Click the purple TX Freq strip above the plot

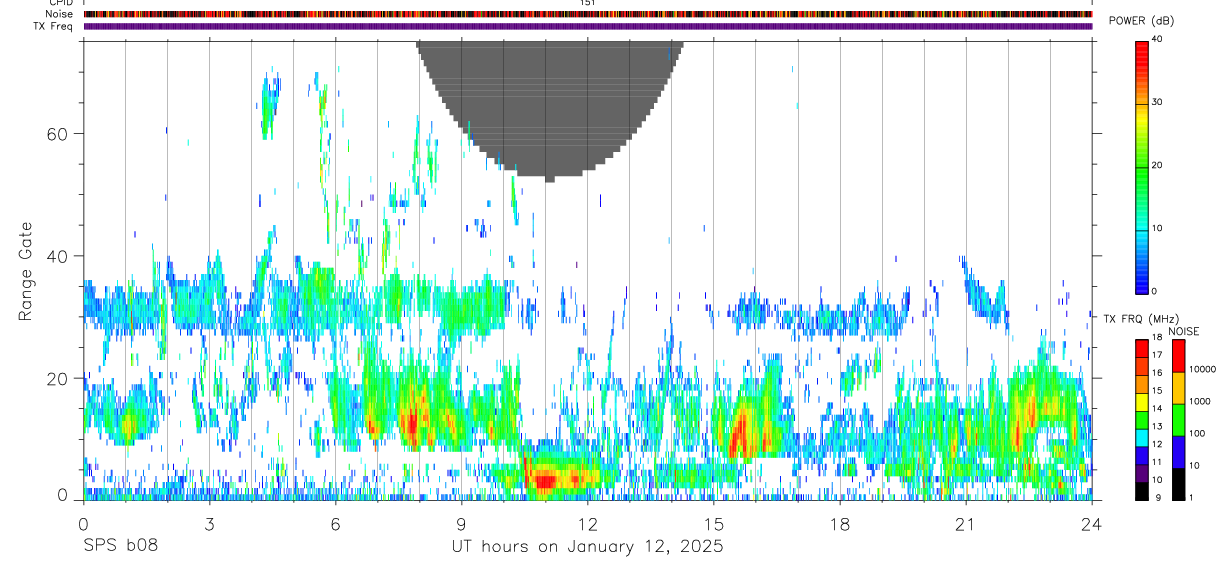point(588,26)
